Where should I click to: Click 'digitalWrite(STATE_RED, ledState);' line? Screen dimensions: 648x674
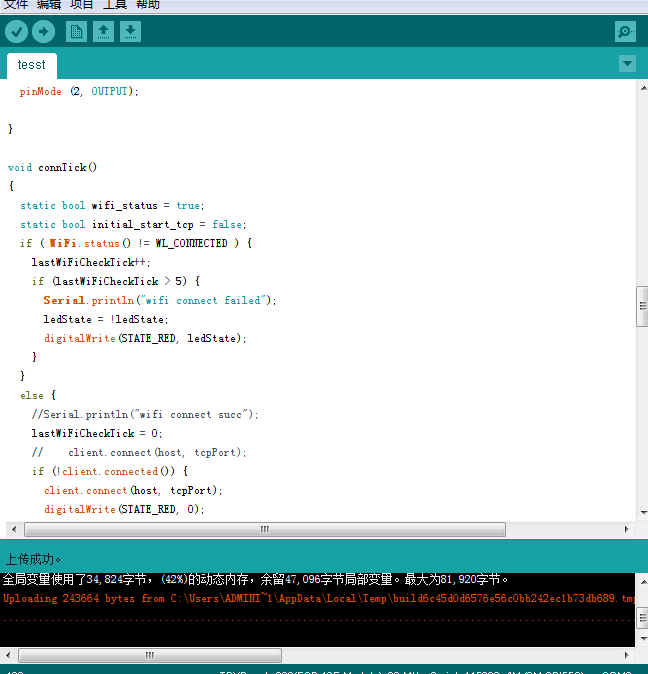[x=145, y=338]
